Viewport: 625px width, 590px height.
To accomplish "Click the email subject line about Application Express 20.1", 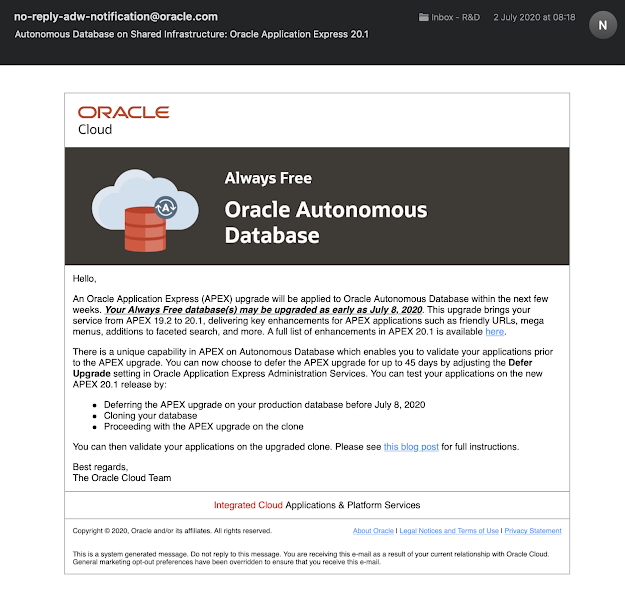I will 192,34.
